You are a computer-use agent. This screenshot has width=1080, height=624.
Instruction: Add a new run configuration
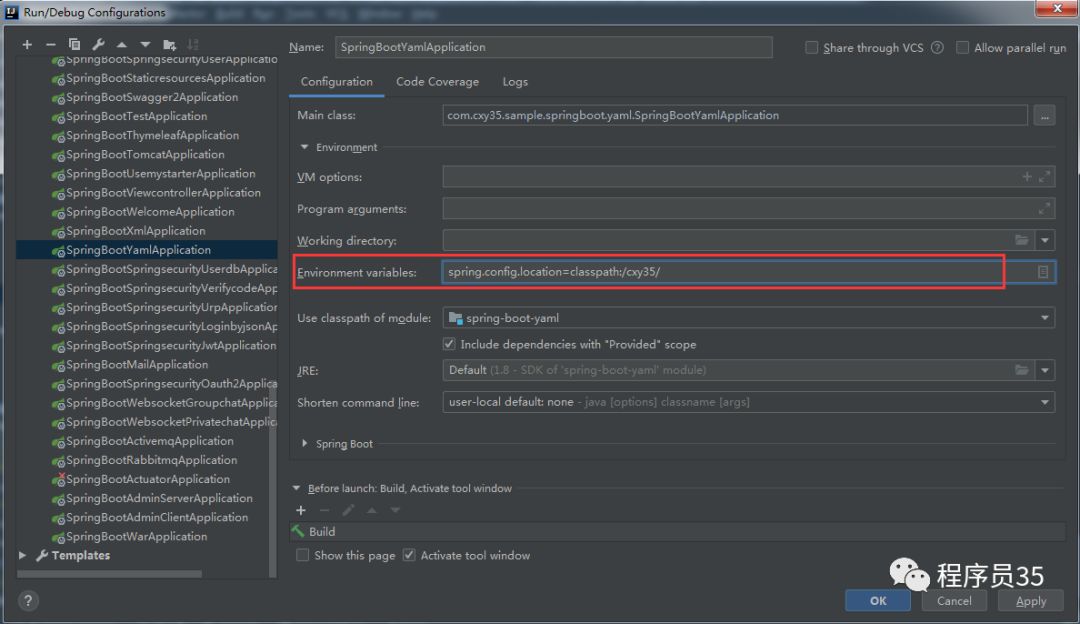click(x=27, y=44)
